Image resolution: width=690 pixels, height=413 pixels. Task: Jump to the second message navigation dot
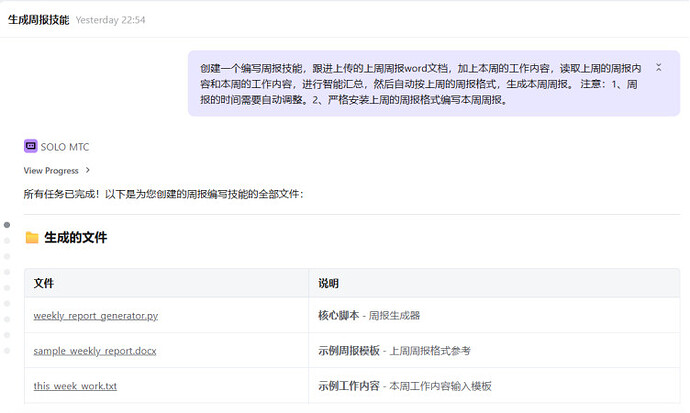(x=7, y=241)
